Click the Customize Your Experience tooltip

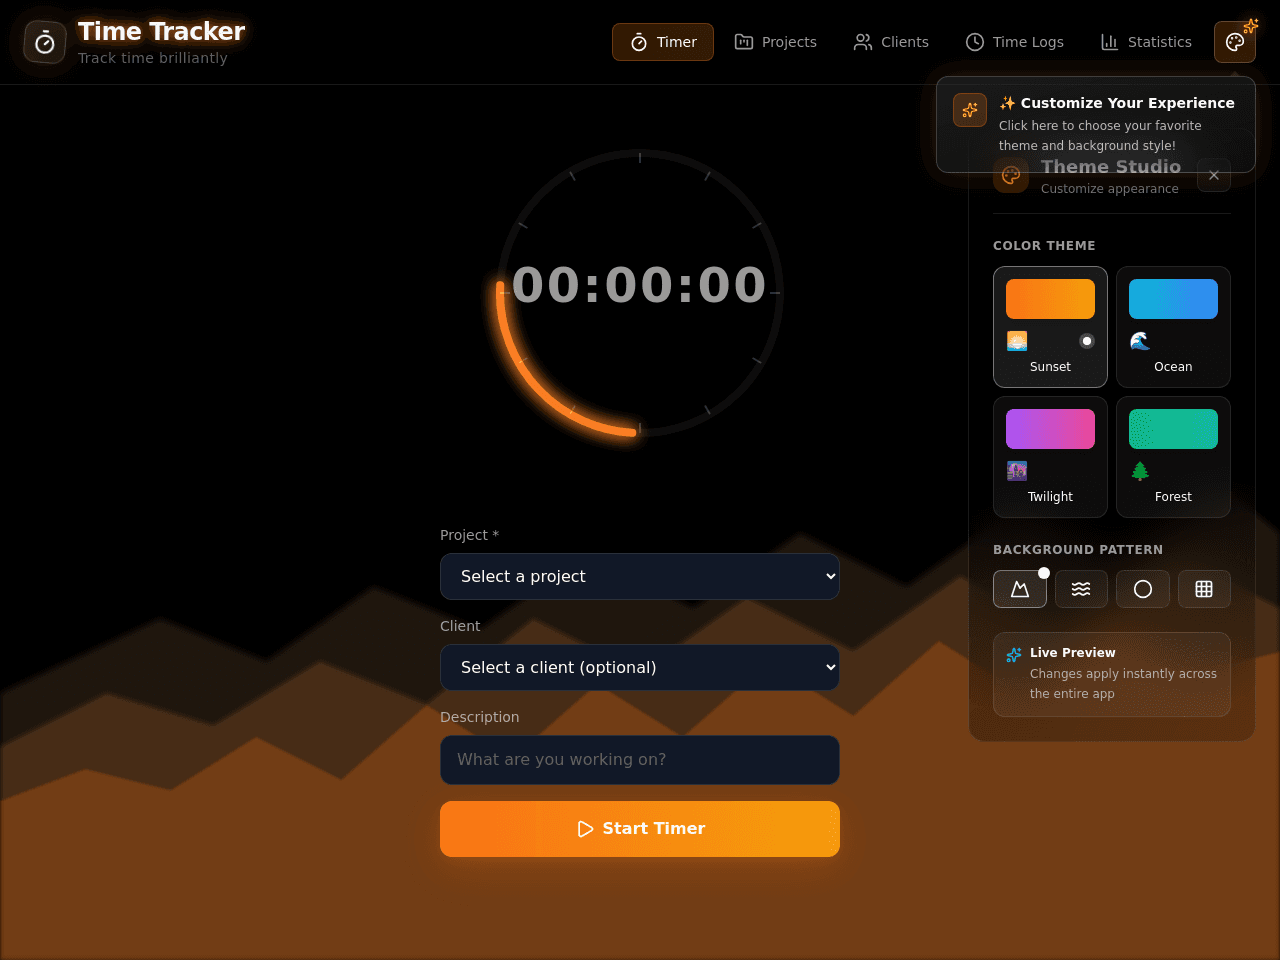[1096, 125]
